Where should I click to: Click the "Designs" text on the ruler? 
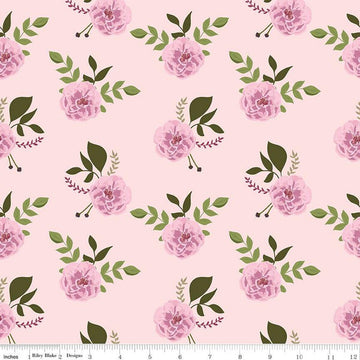[75, 356]
